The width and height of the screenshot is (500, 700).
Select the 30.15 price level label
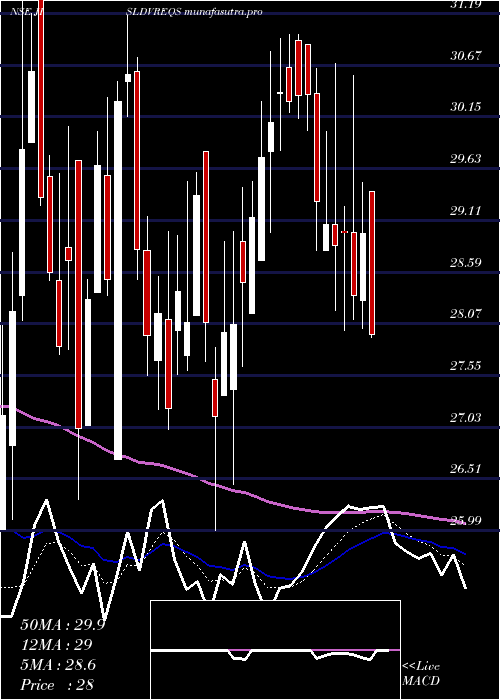467,107
